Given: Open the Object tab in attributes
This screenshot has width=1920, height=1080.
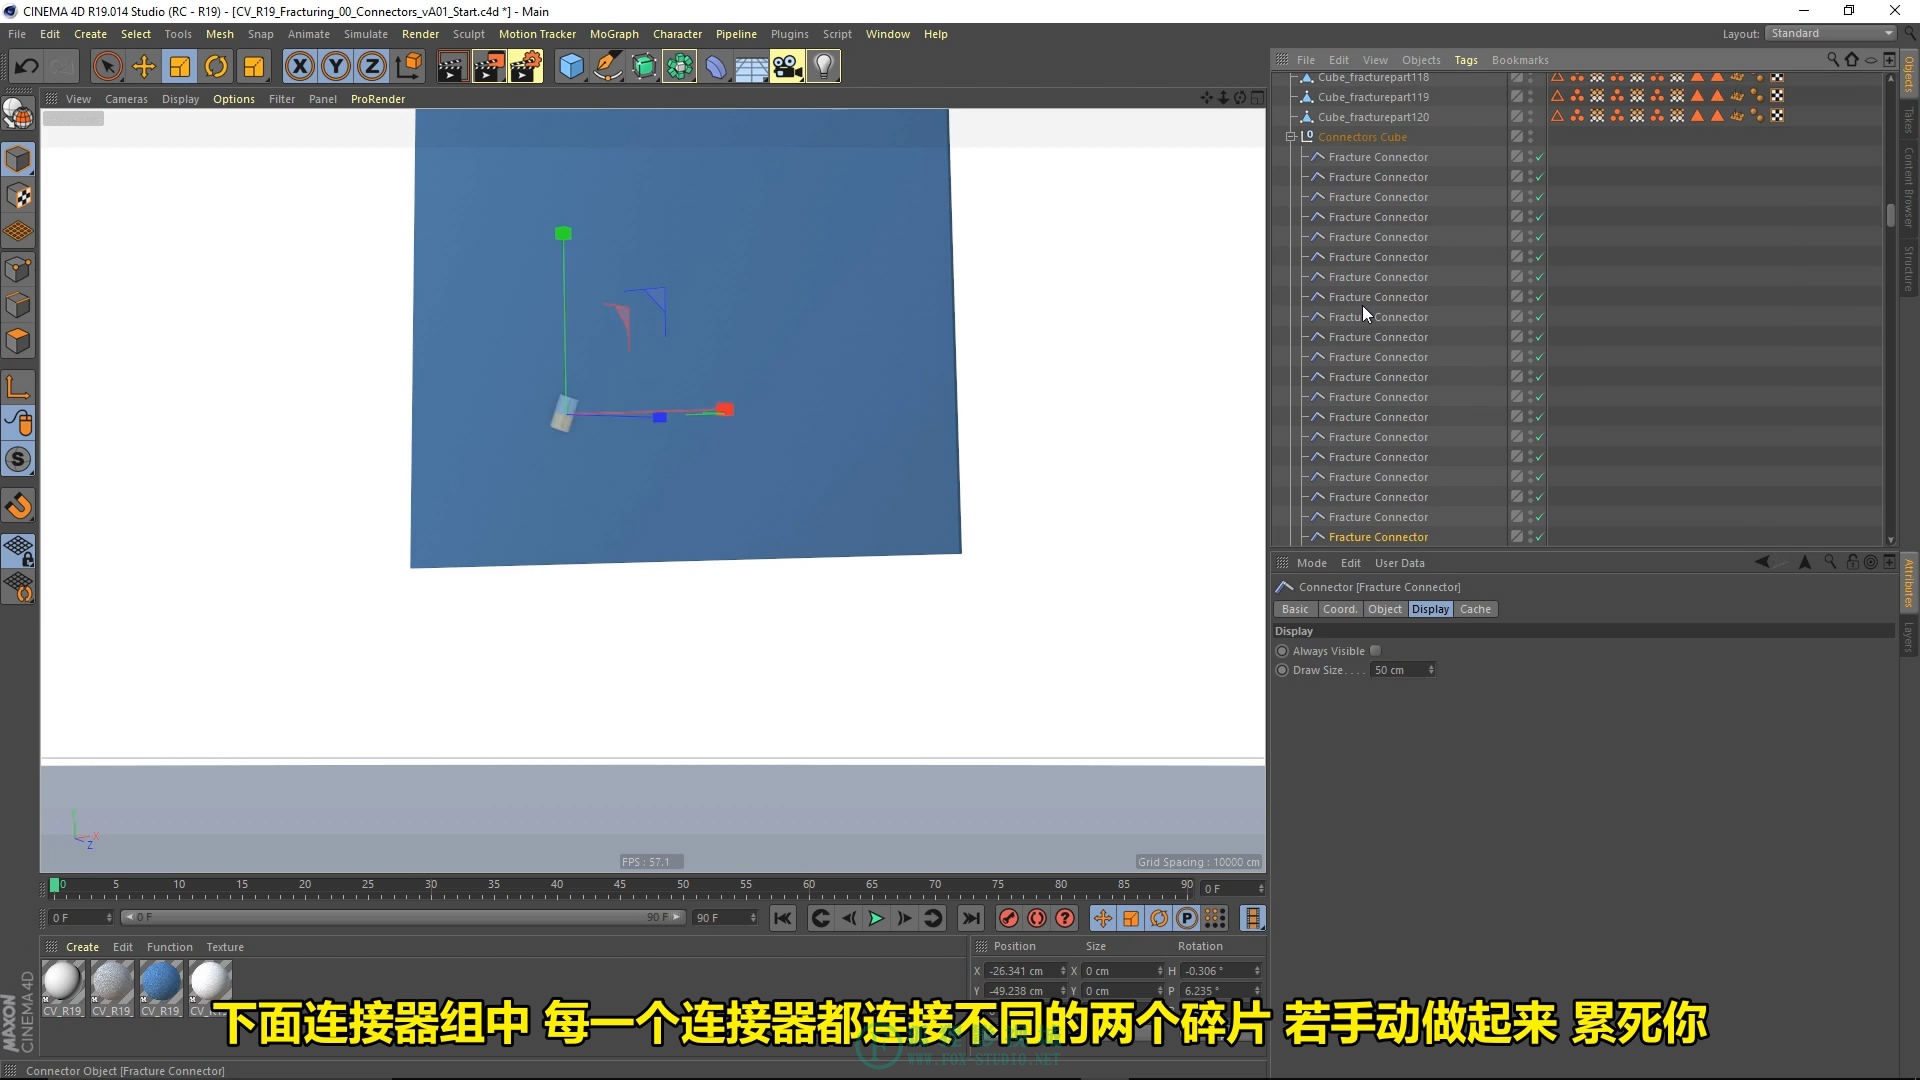Looking at the screenshot, I should (x=1385, y=609).
